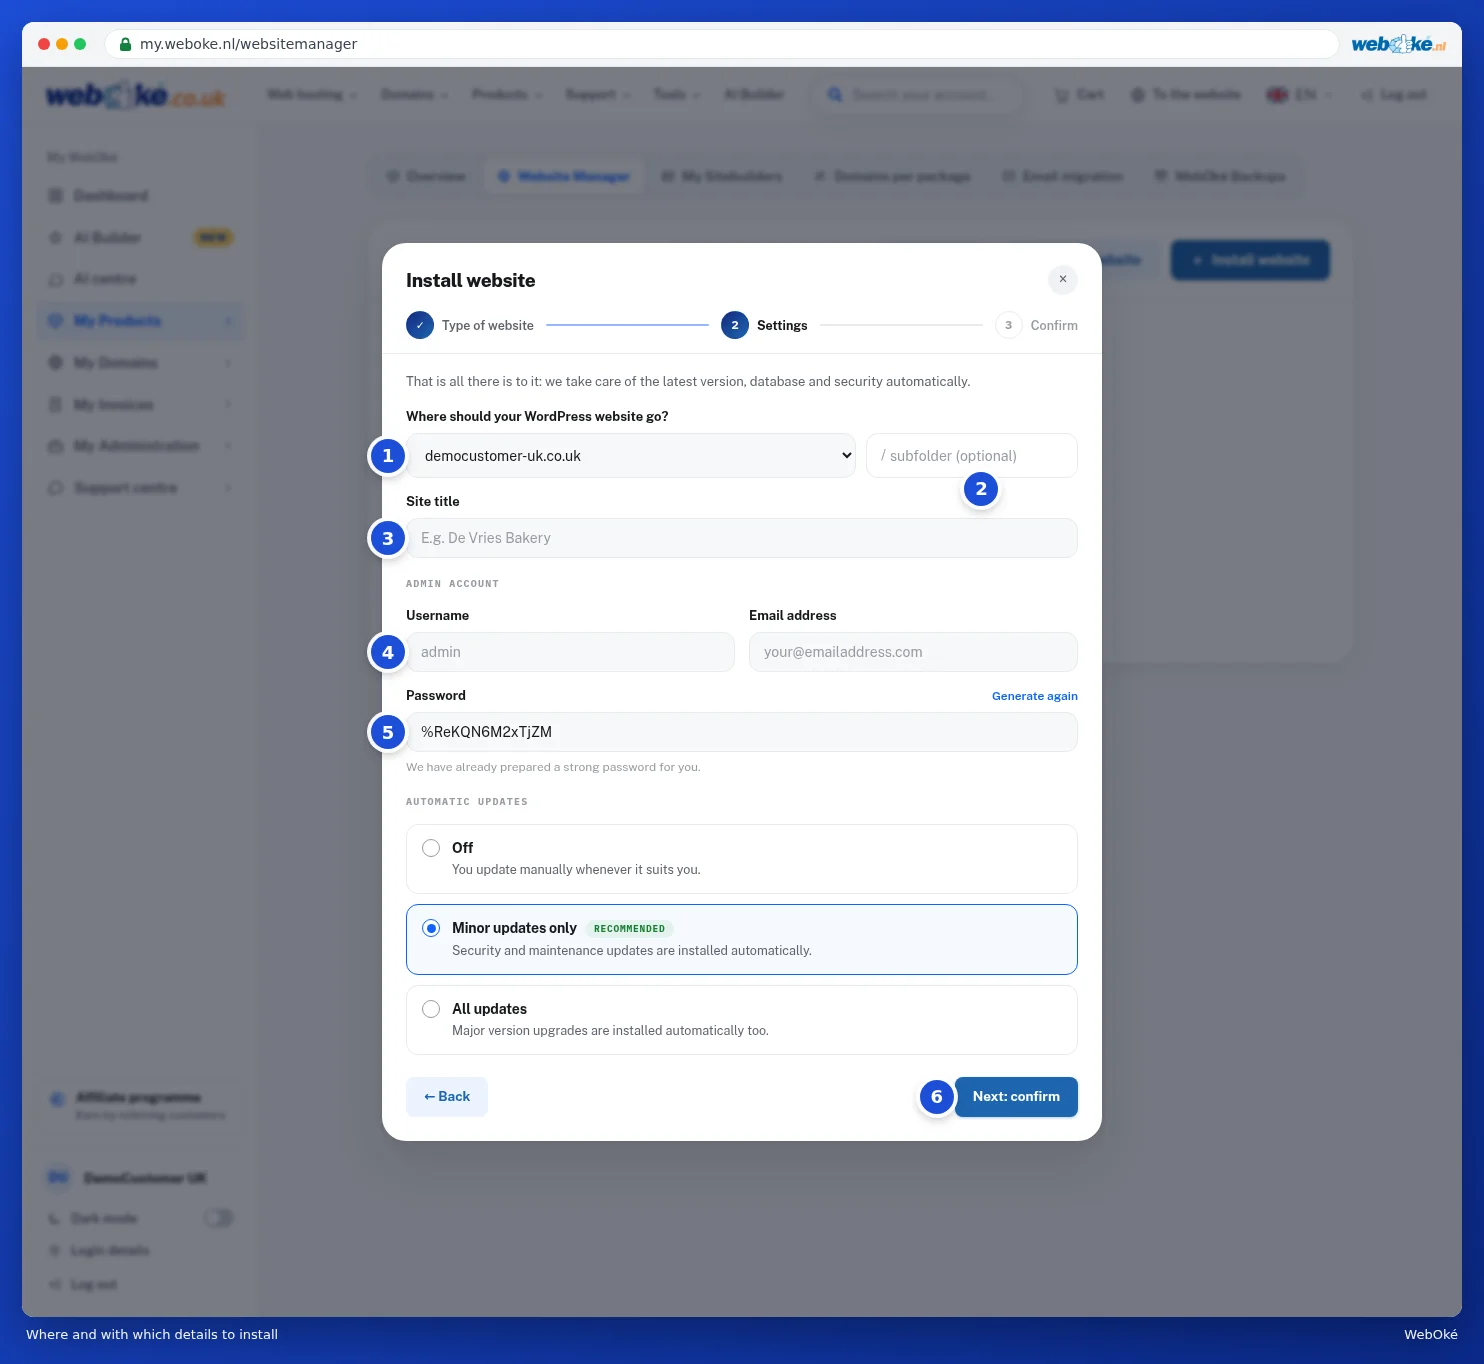This screenshot has height=1364, width=1484.
Task: Click the subfolder (optional) field
Action: 972,456
